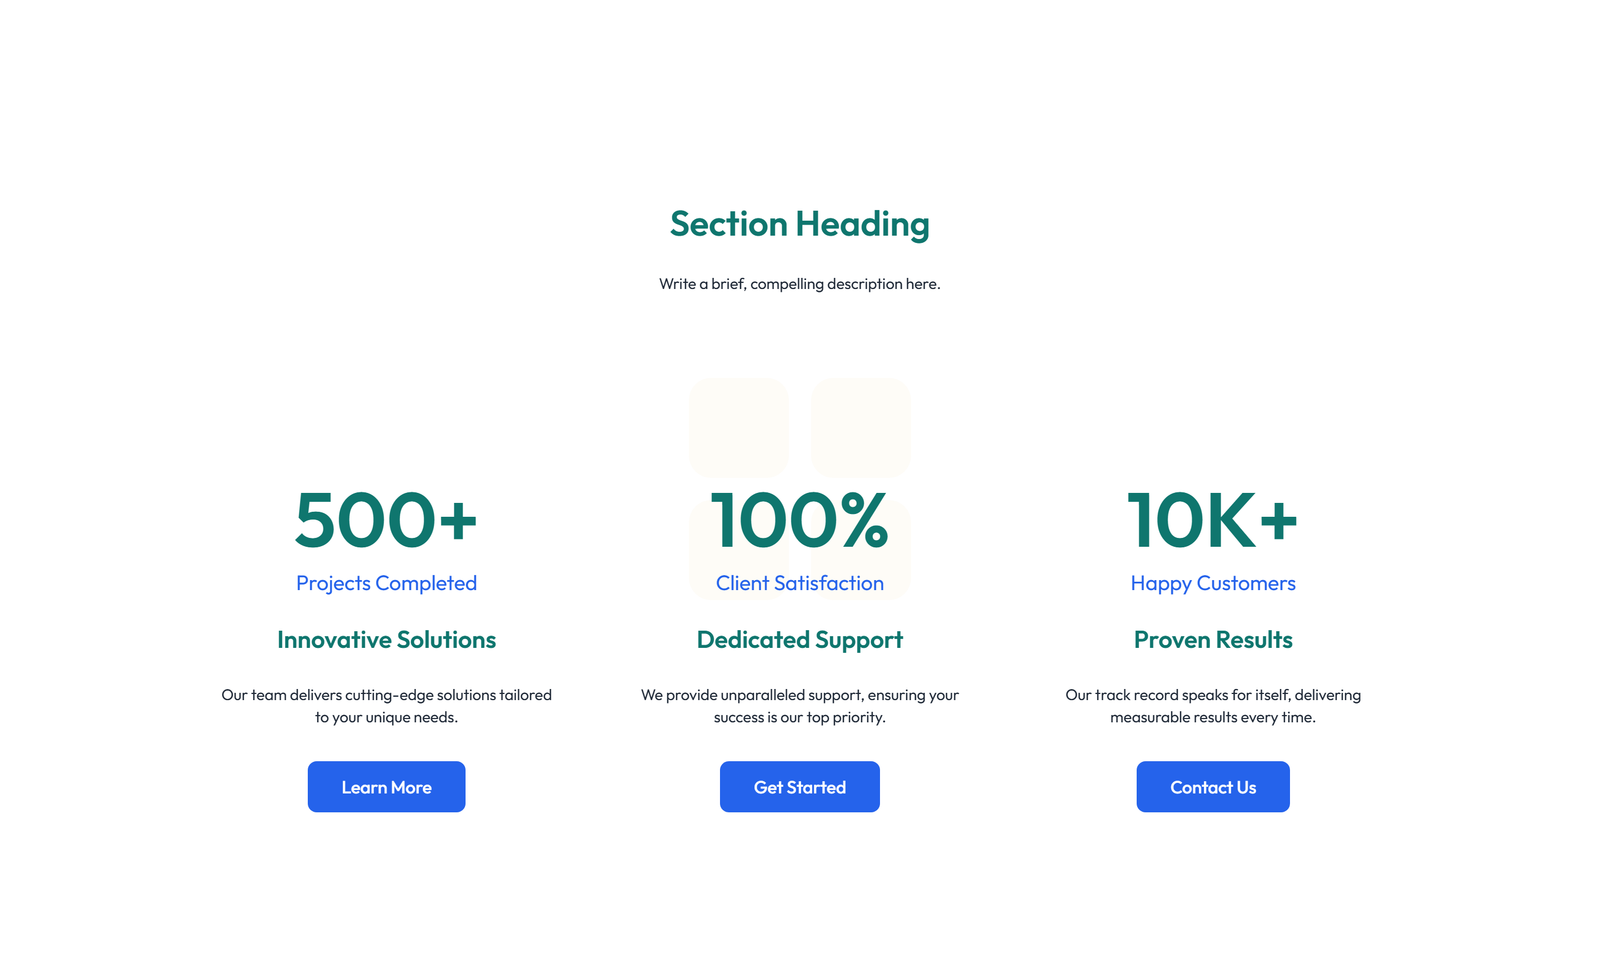This screenshot has height=978, width=1600.
Task: Click the top-right decorative square behind 100%
Action: [860, 427]
